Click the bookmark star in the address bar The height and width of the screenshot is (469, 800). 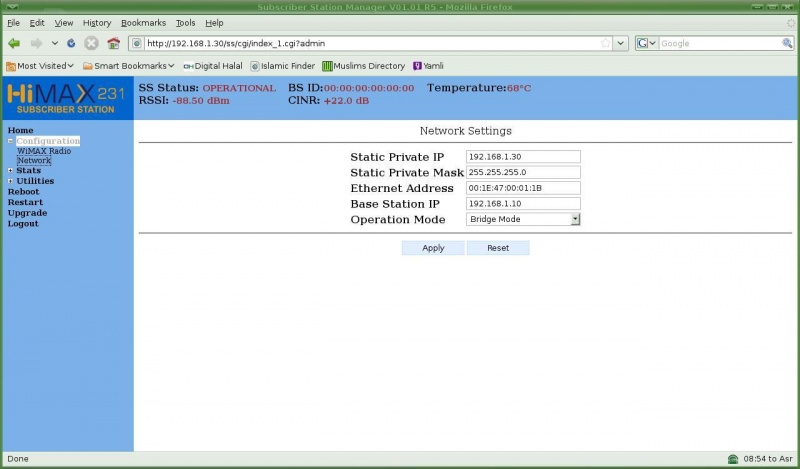pyautogui.click(x=606, y=43)
